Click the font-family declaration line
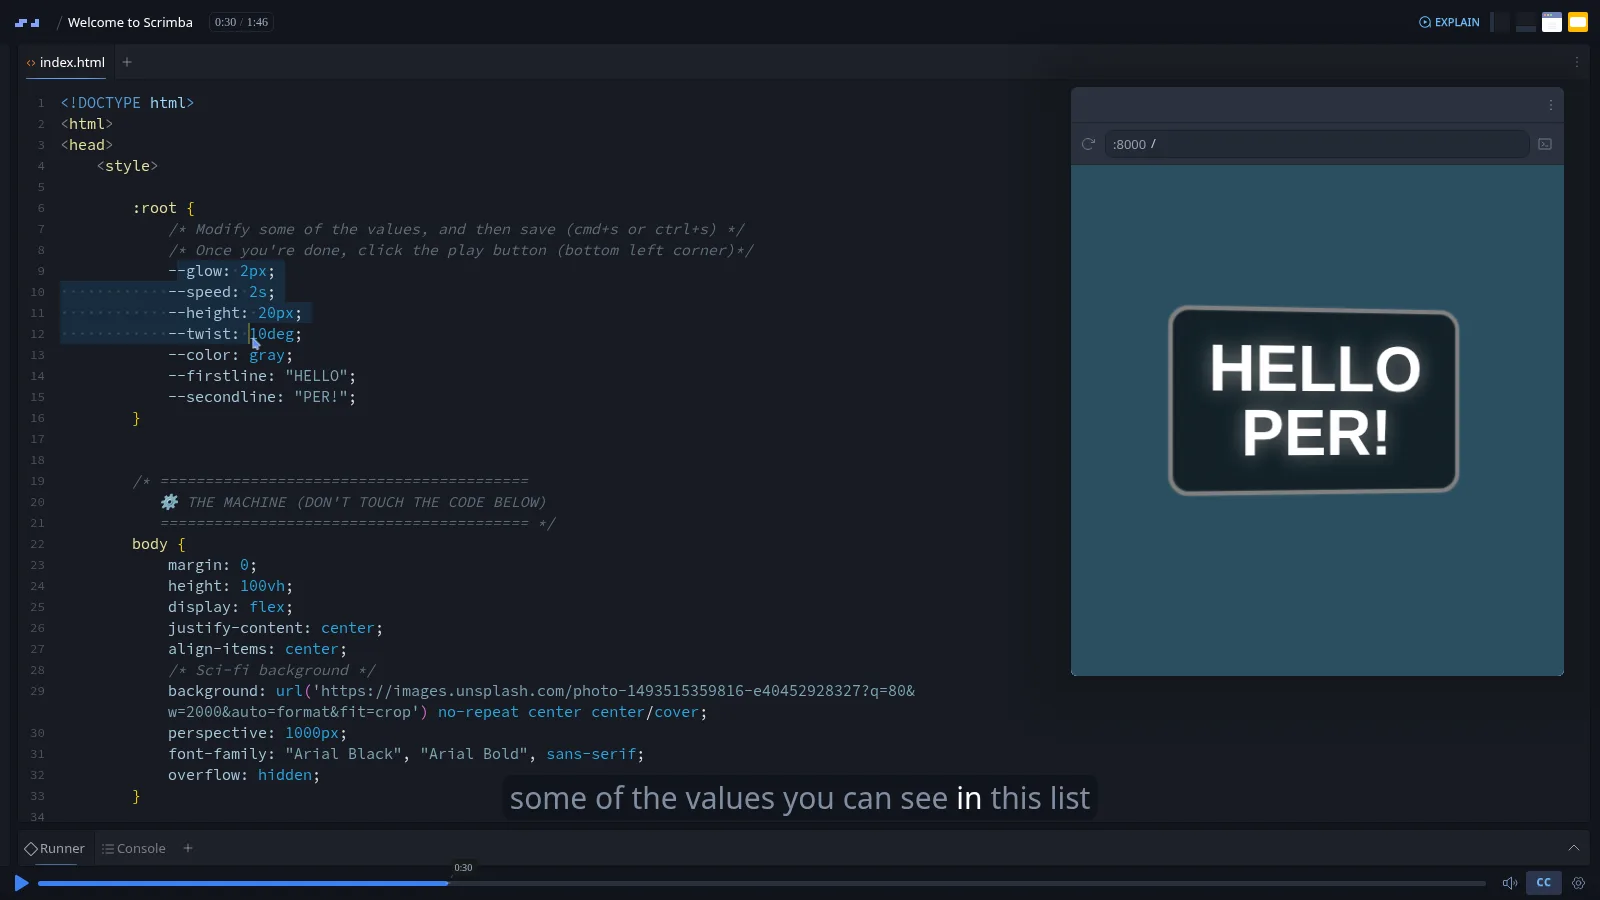Screen dimensions: 1600x900 pos(406,754)
